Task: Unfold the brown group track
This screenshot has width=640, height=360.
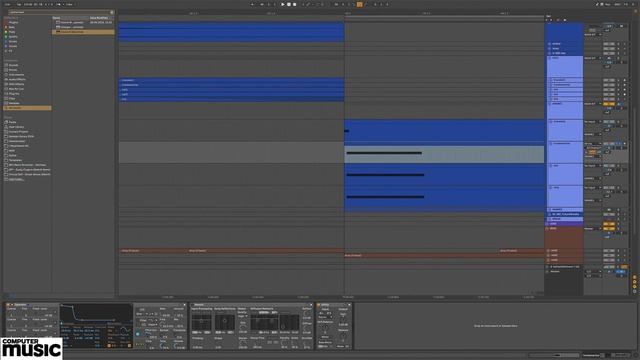Action: (548, 229)
